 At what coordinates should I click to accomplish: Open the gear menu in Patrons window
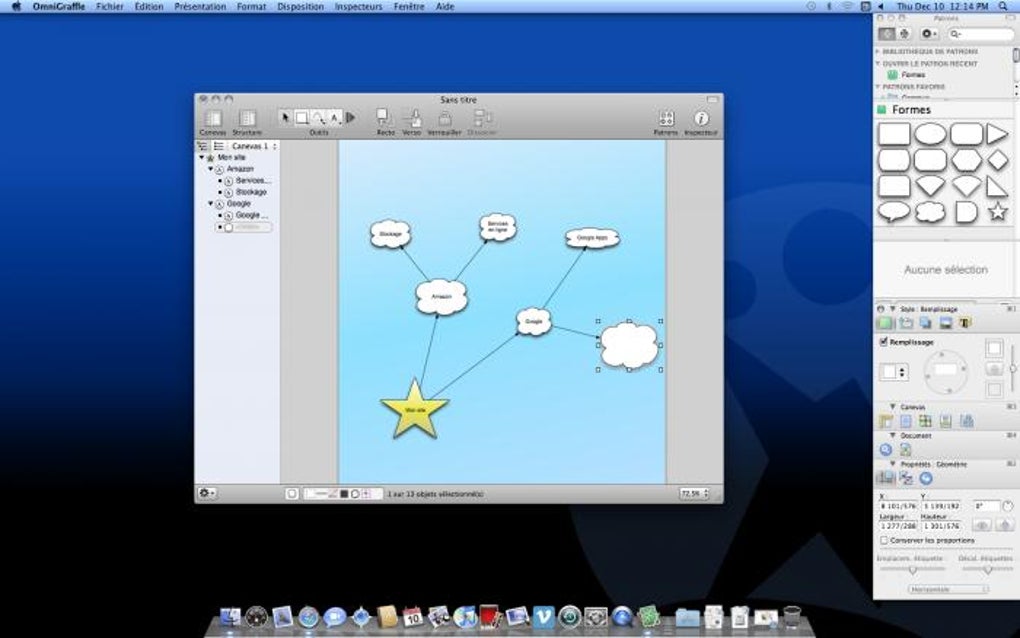[x=928, y=34]
